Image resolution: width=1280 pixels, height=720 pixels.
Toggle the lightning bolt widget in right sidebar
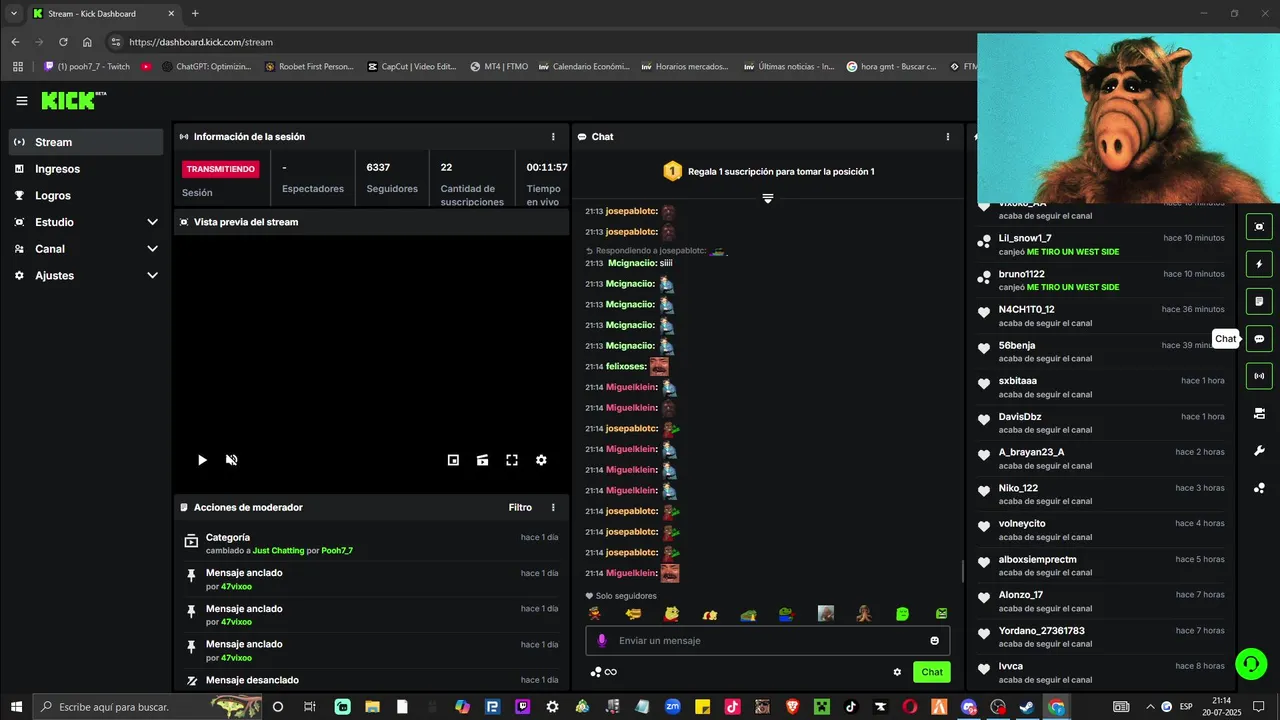click(x=1259, y=265)
